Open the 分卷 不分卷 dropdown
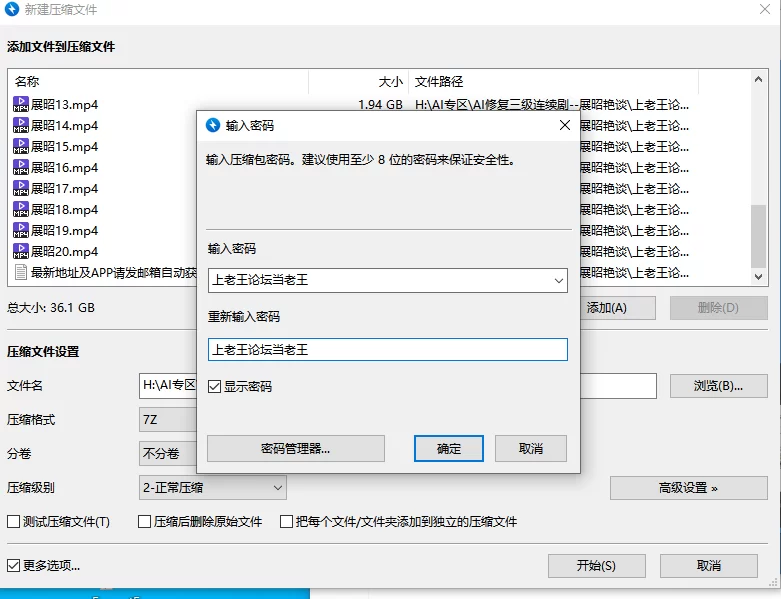This screenshot has height=599, width=781. (168, 453)
